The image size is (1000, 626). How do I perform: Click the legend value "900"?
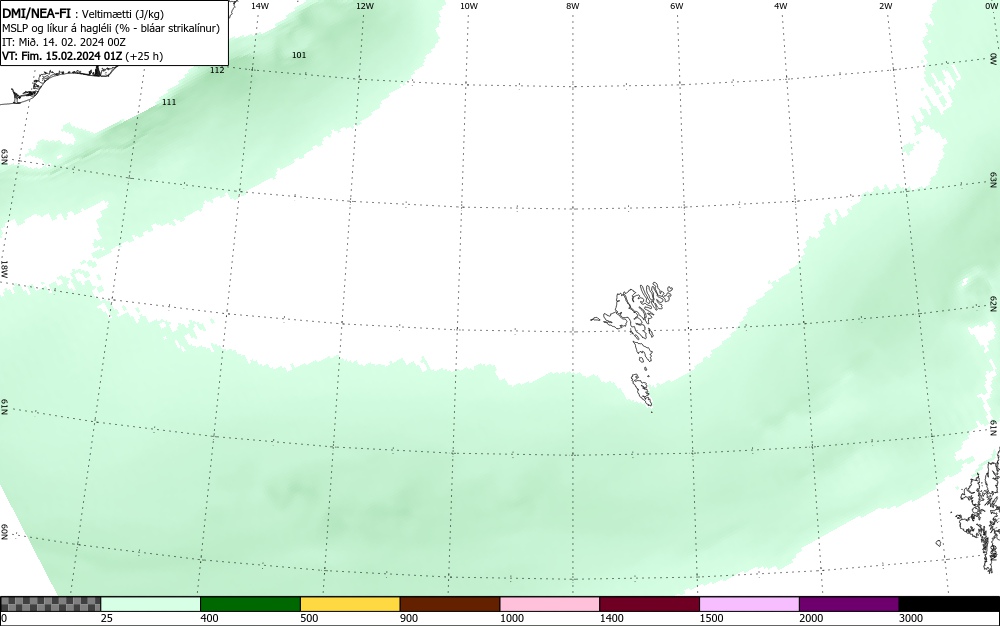(409, 618)
